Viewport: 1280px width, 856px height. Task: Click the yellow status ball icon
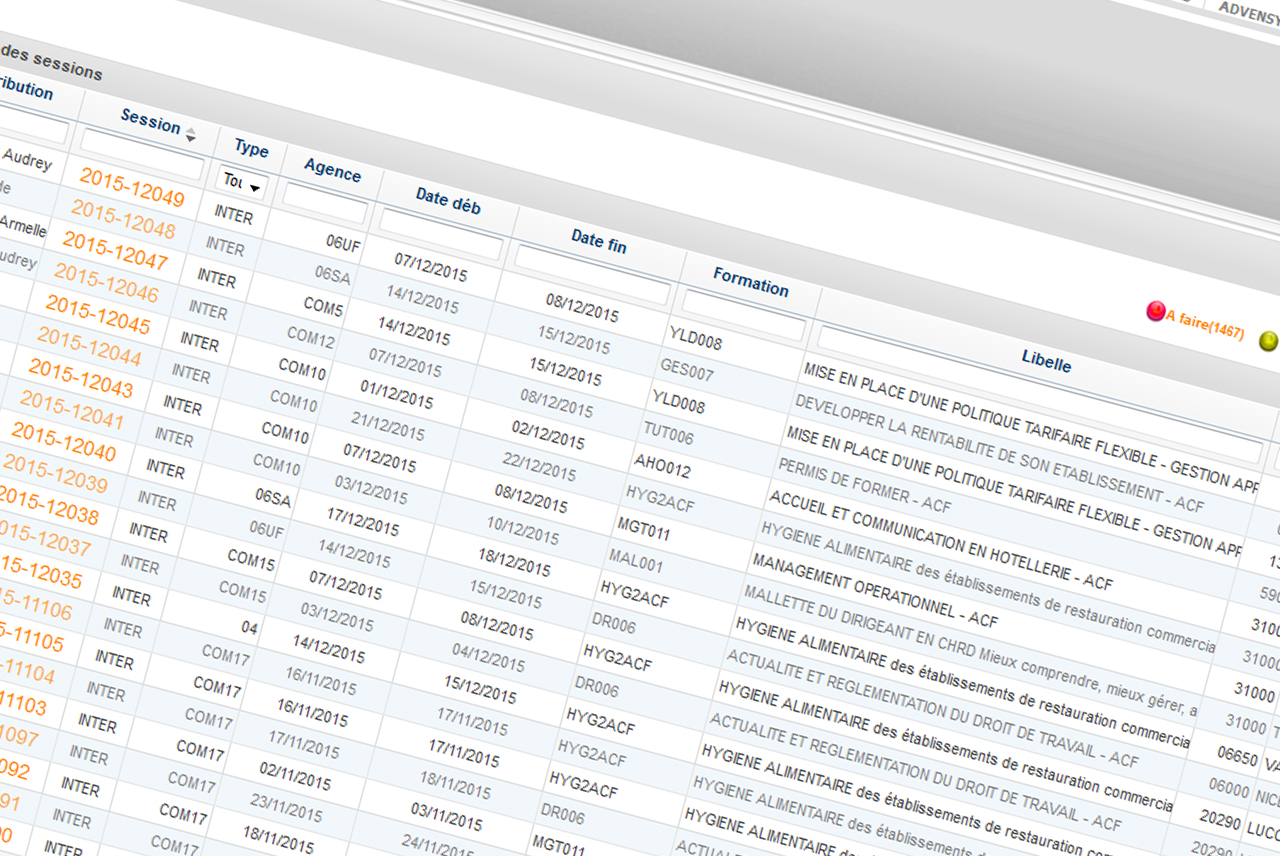click(1268, 341)
